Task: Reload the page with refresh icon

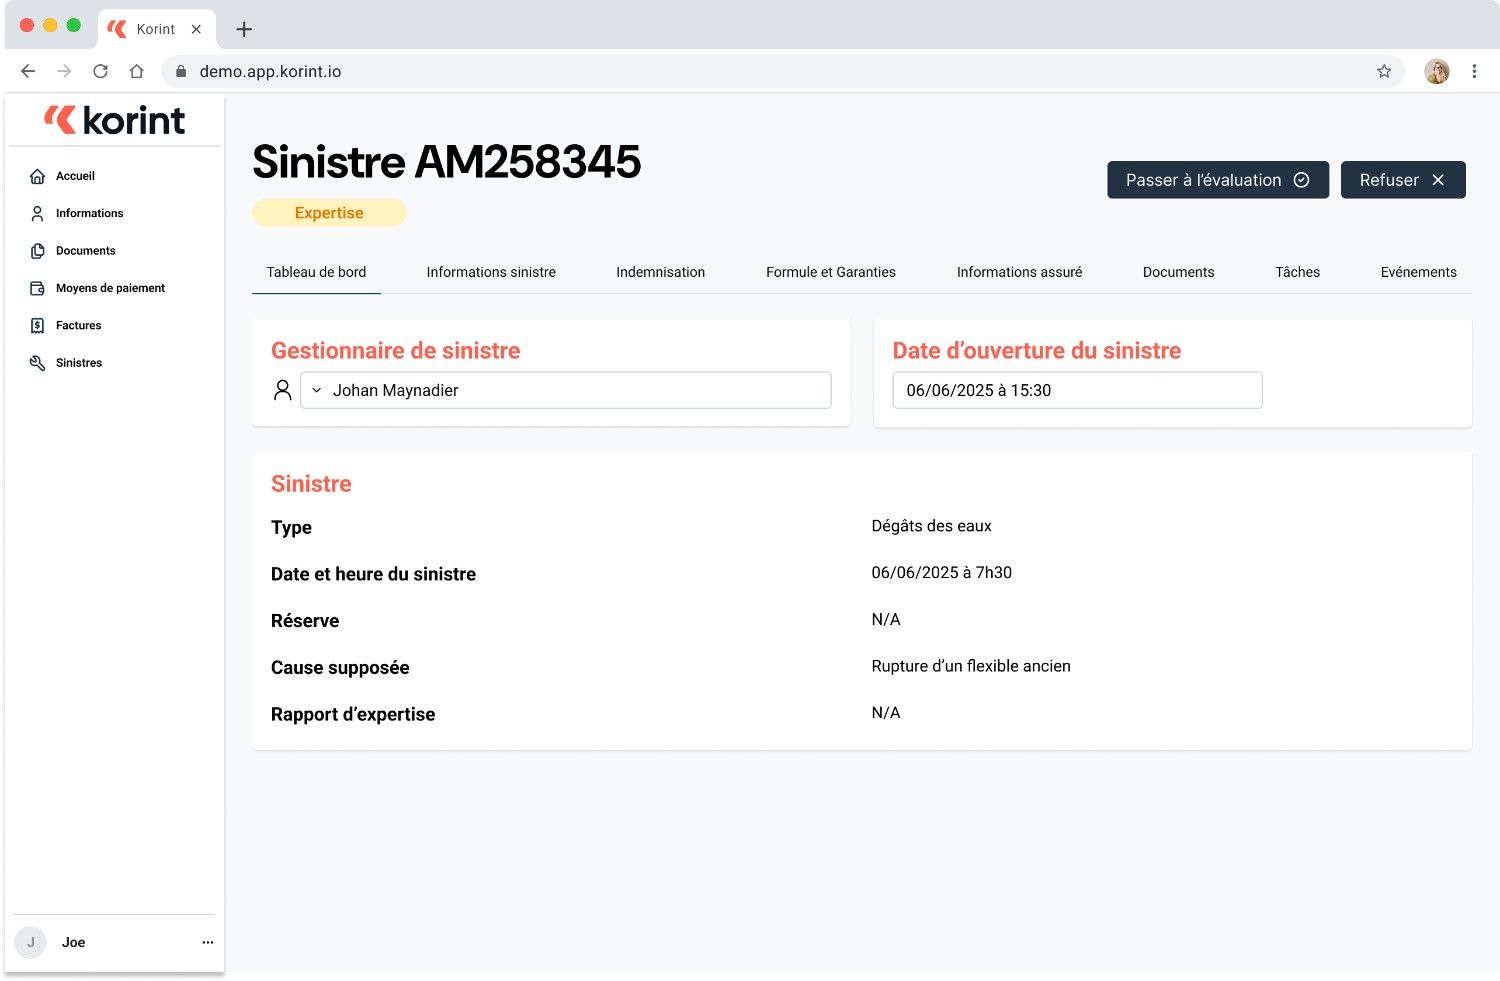Action: tap(100, 71)
